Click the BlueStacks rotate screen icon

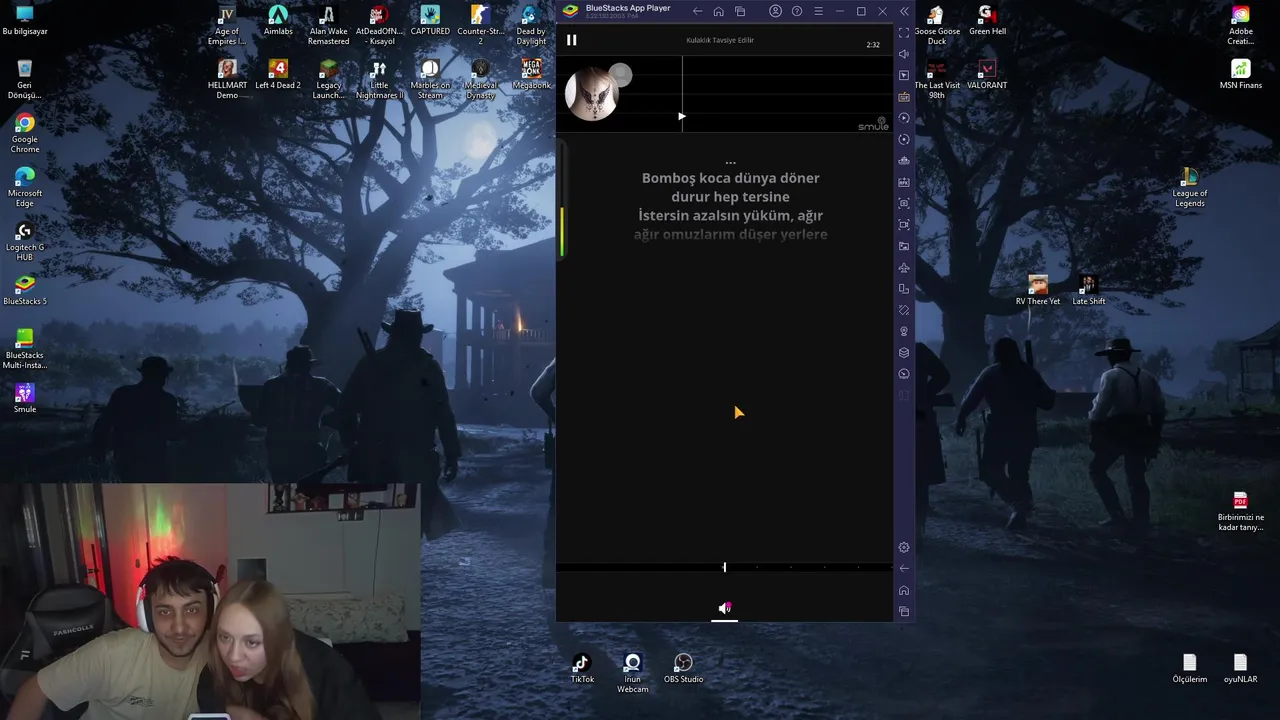coord(904,310)
